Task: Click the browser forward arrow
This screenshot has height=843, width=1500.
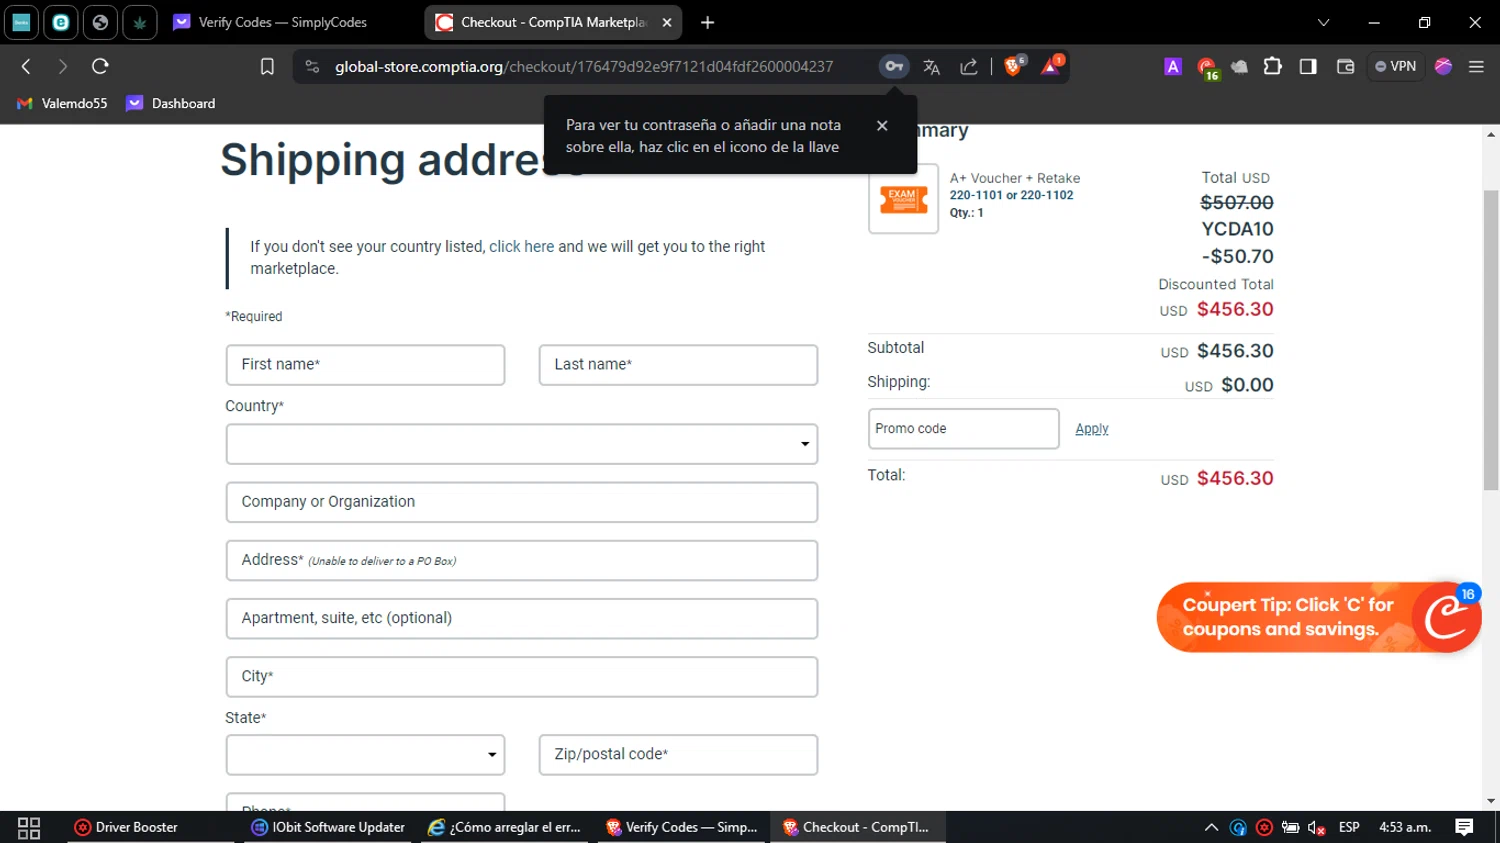Action: tap(62, 66)
